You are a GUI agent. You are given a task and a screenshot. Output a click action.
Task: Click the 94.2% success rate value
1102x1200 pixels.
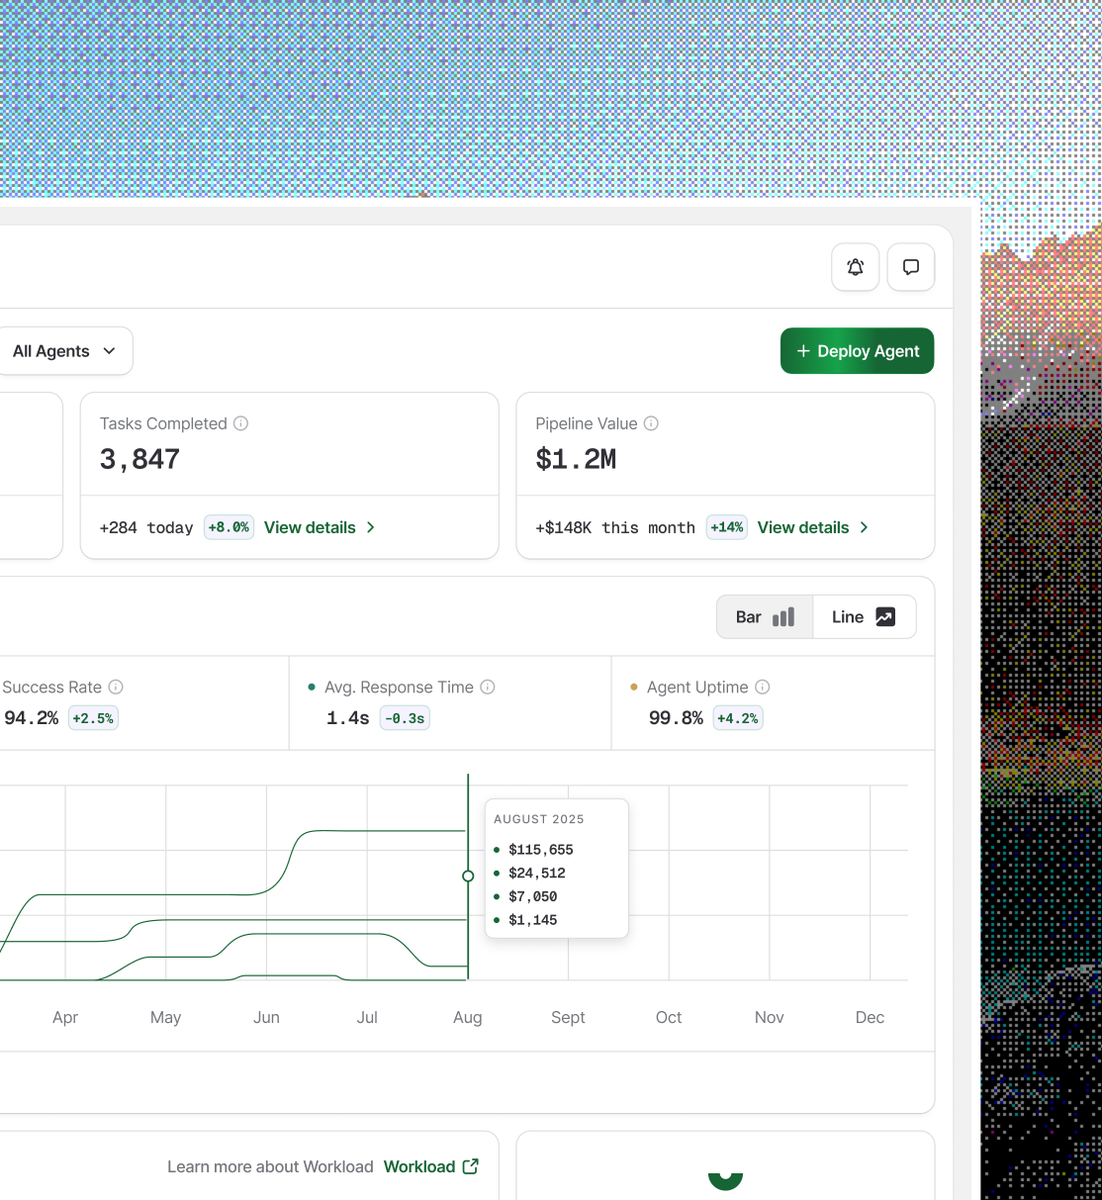pos(31,718)
